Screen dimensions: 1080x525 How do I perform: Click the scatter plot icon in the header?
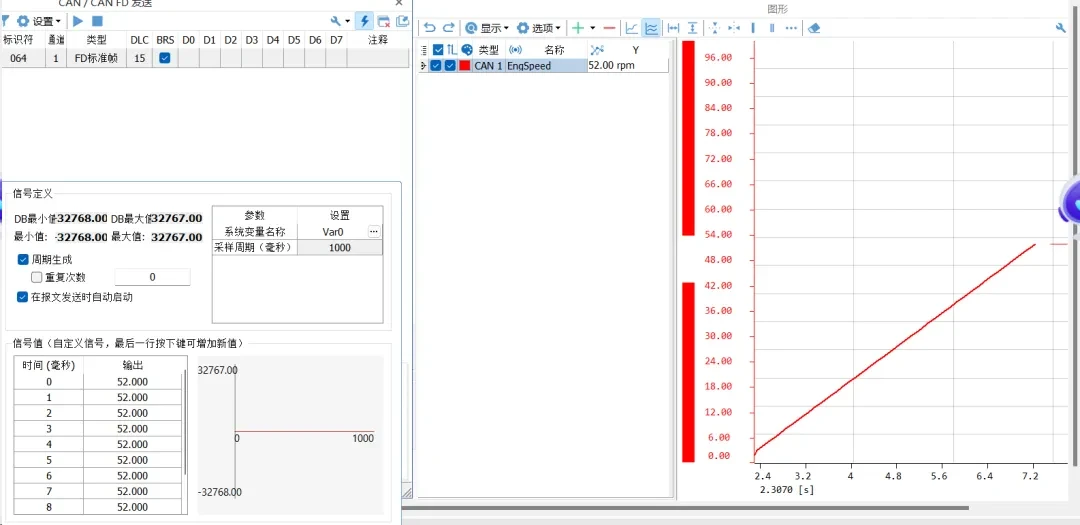(x=597, y=50)
